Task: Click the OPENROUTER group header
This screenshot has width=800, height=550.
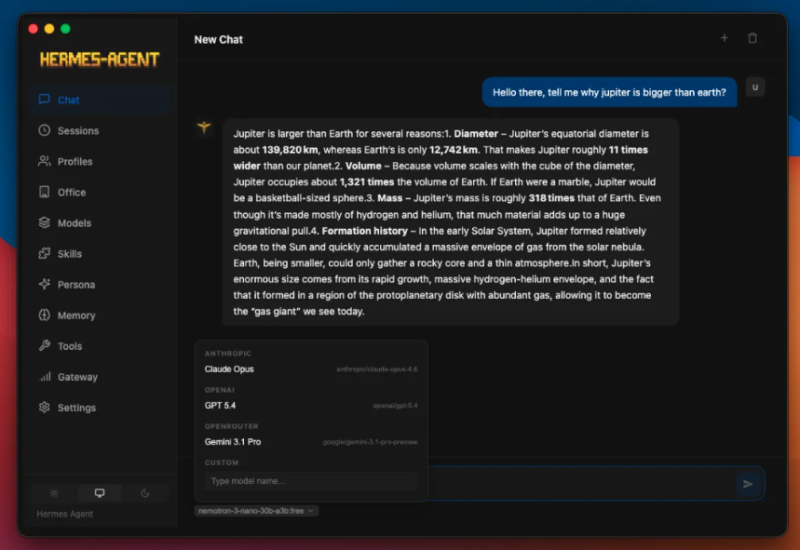Action: coord(231,426)
